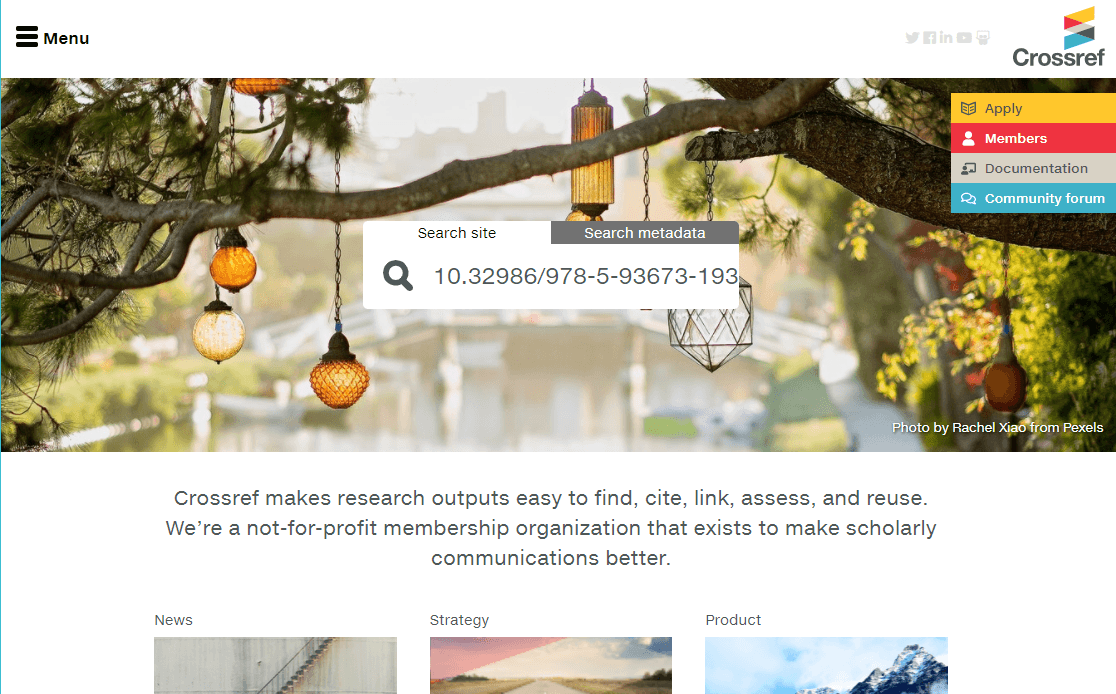The width and height of the screenshot is (1116, 694).
Task: Open the Product article thumbnail
Action: (826, 666)
